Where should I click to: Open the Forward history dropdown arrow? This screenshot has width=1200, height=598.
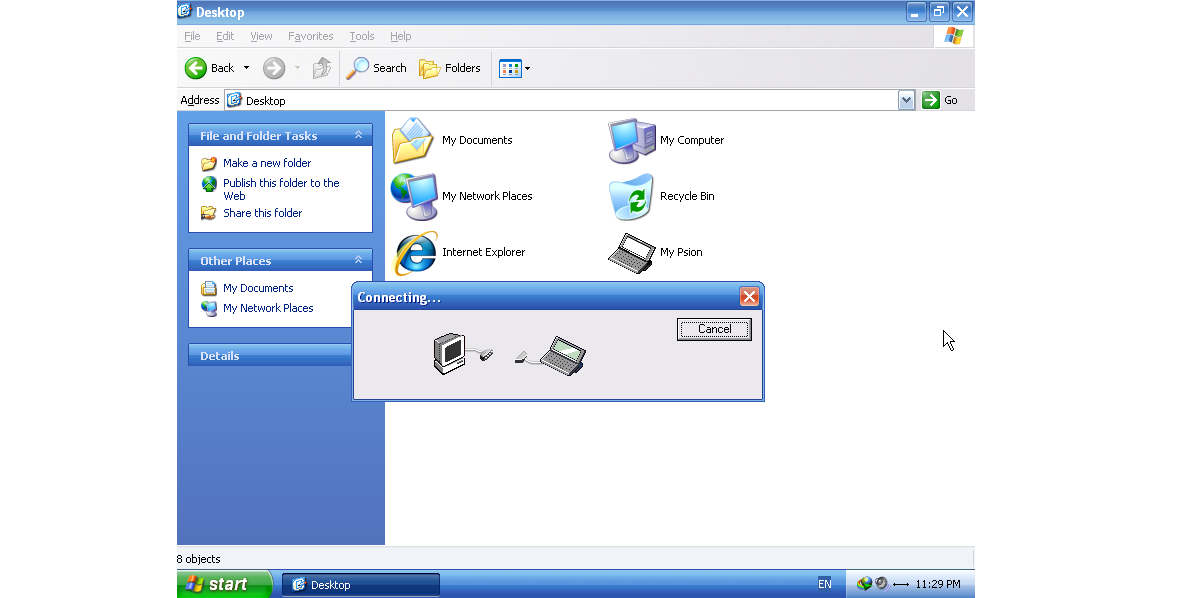[297, 68]
